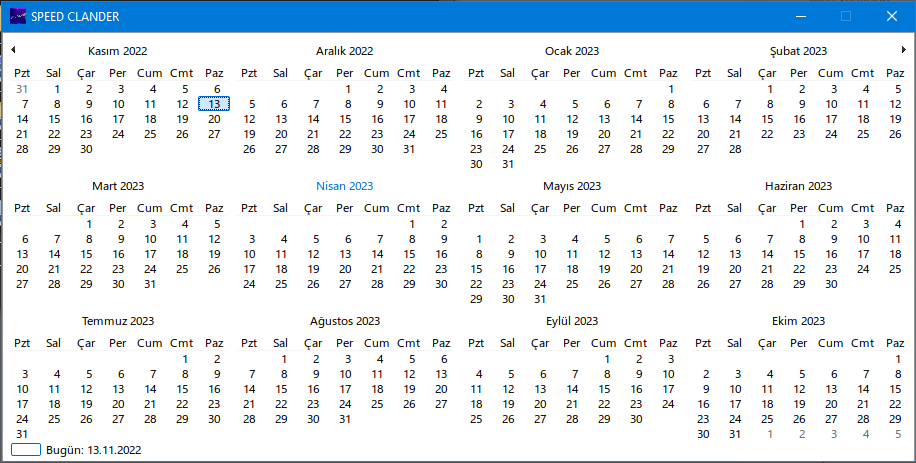916x463 pixels.
Task: Choose 31 in Temmuz 2023
Action: click(22, 434)
